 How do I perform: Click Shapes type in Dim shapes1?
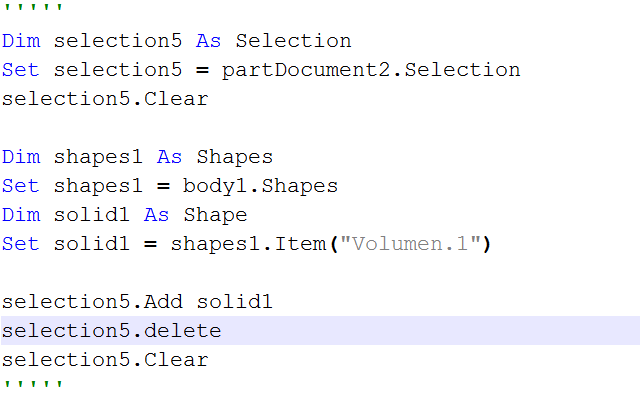point(235,157)
